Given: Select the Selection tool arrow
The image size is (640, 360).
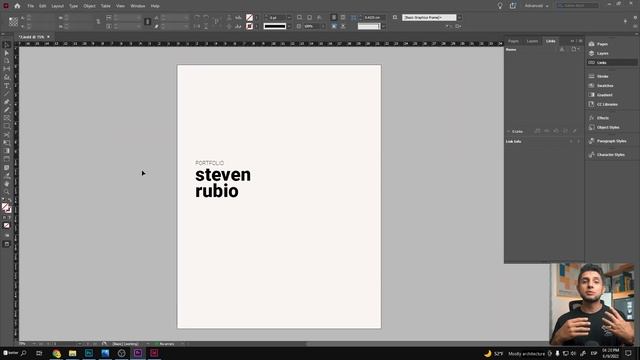Looking at the screenshot, I should tap(7, 44).
